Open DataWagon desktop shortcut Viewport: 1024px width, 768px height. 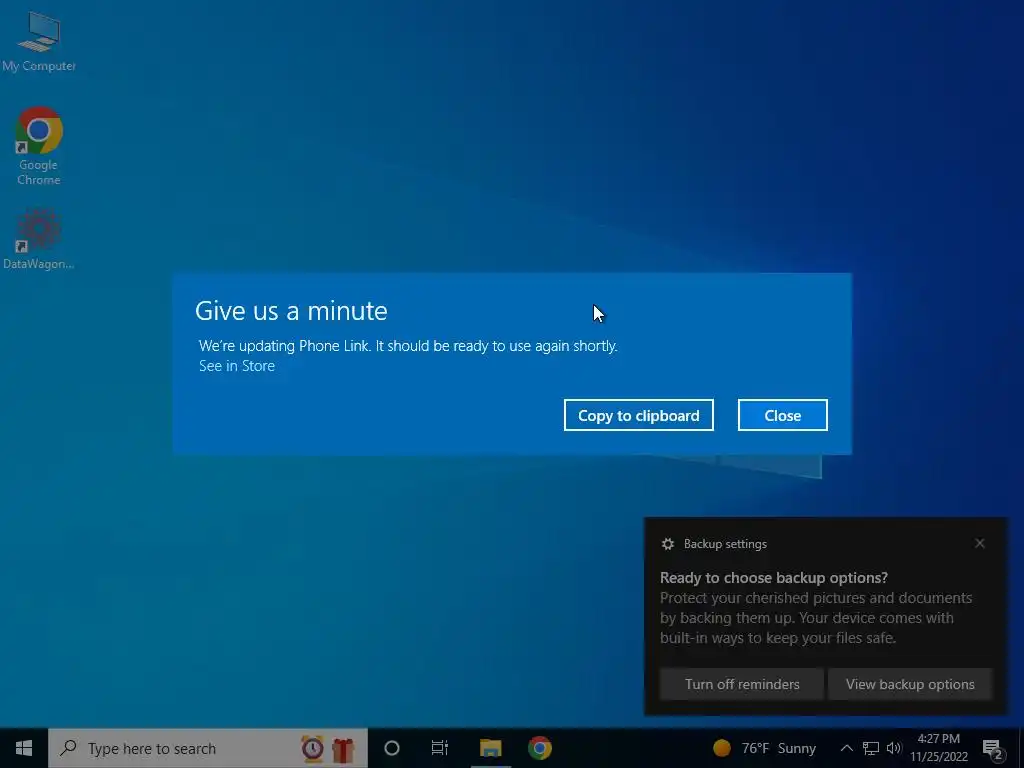39,239
